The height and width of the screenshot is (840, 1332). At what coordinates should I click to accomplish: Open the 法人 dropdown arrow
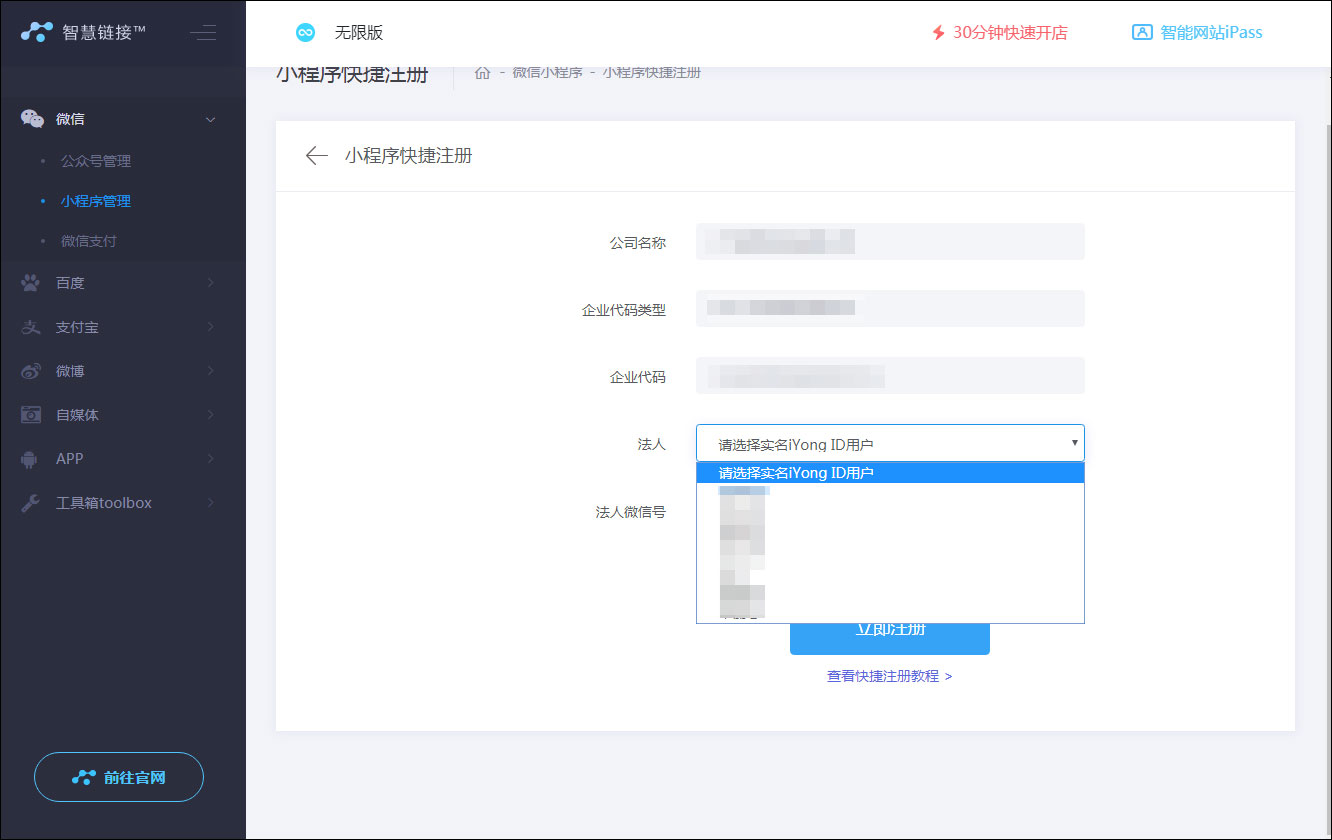1074,442
